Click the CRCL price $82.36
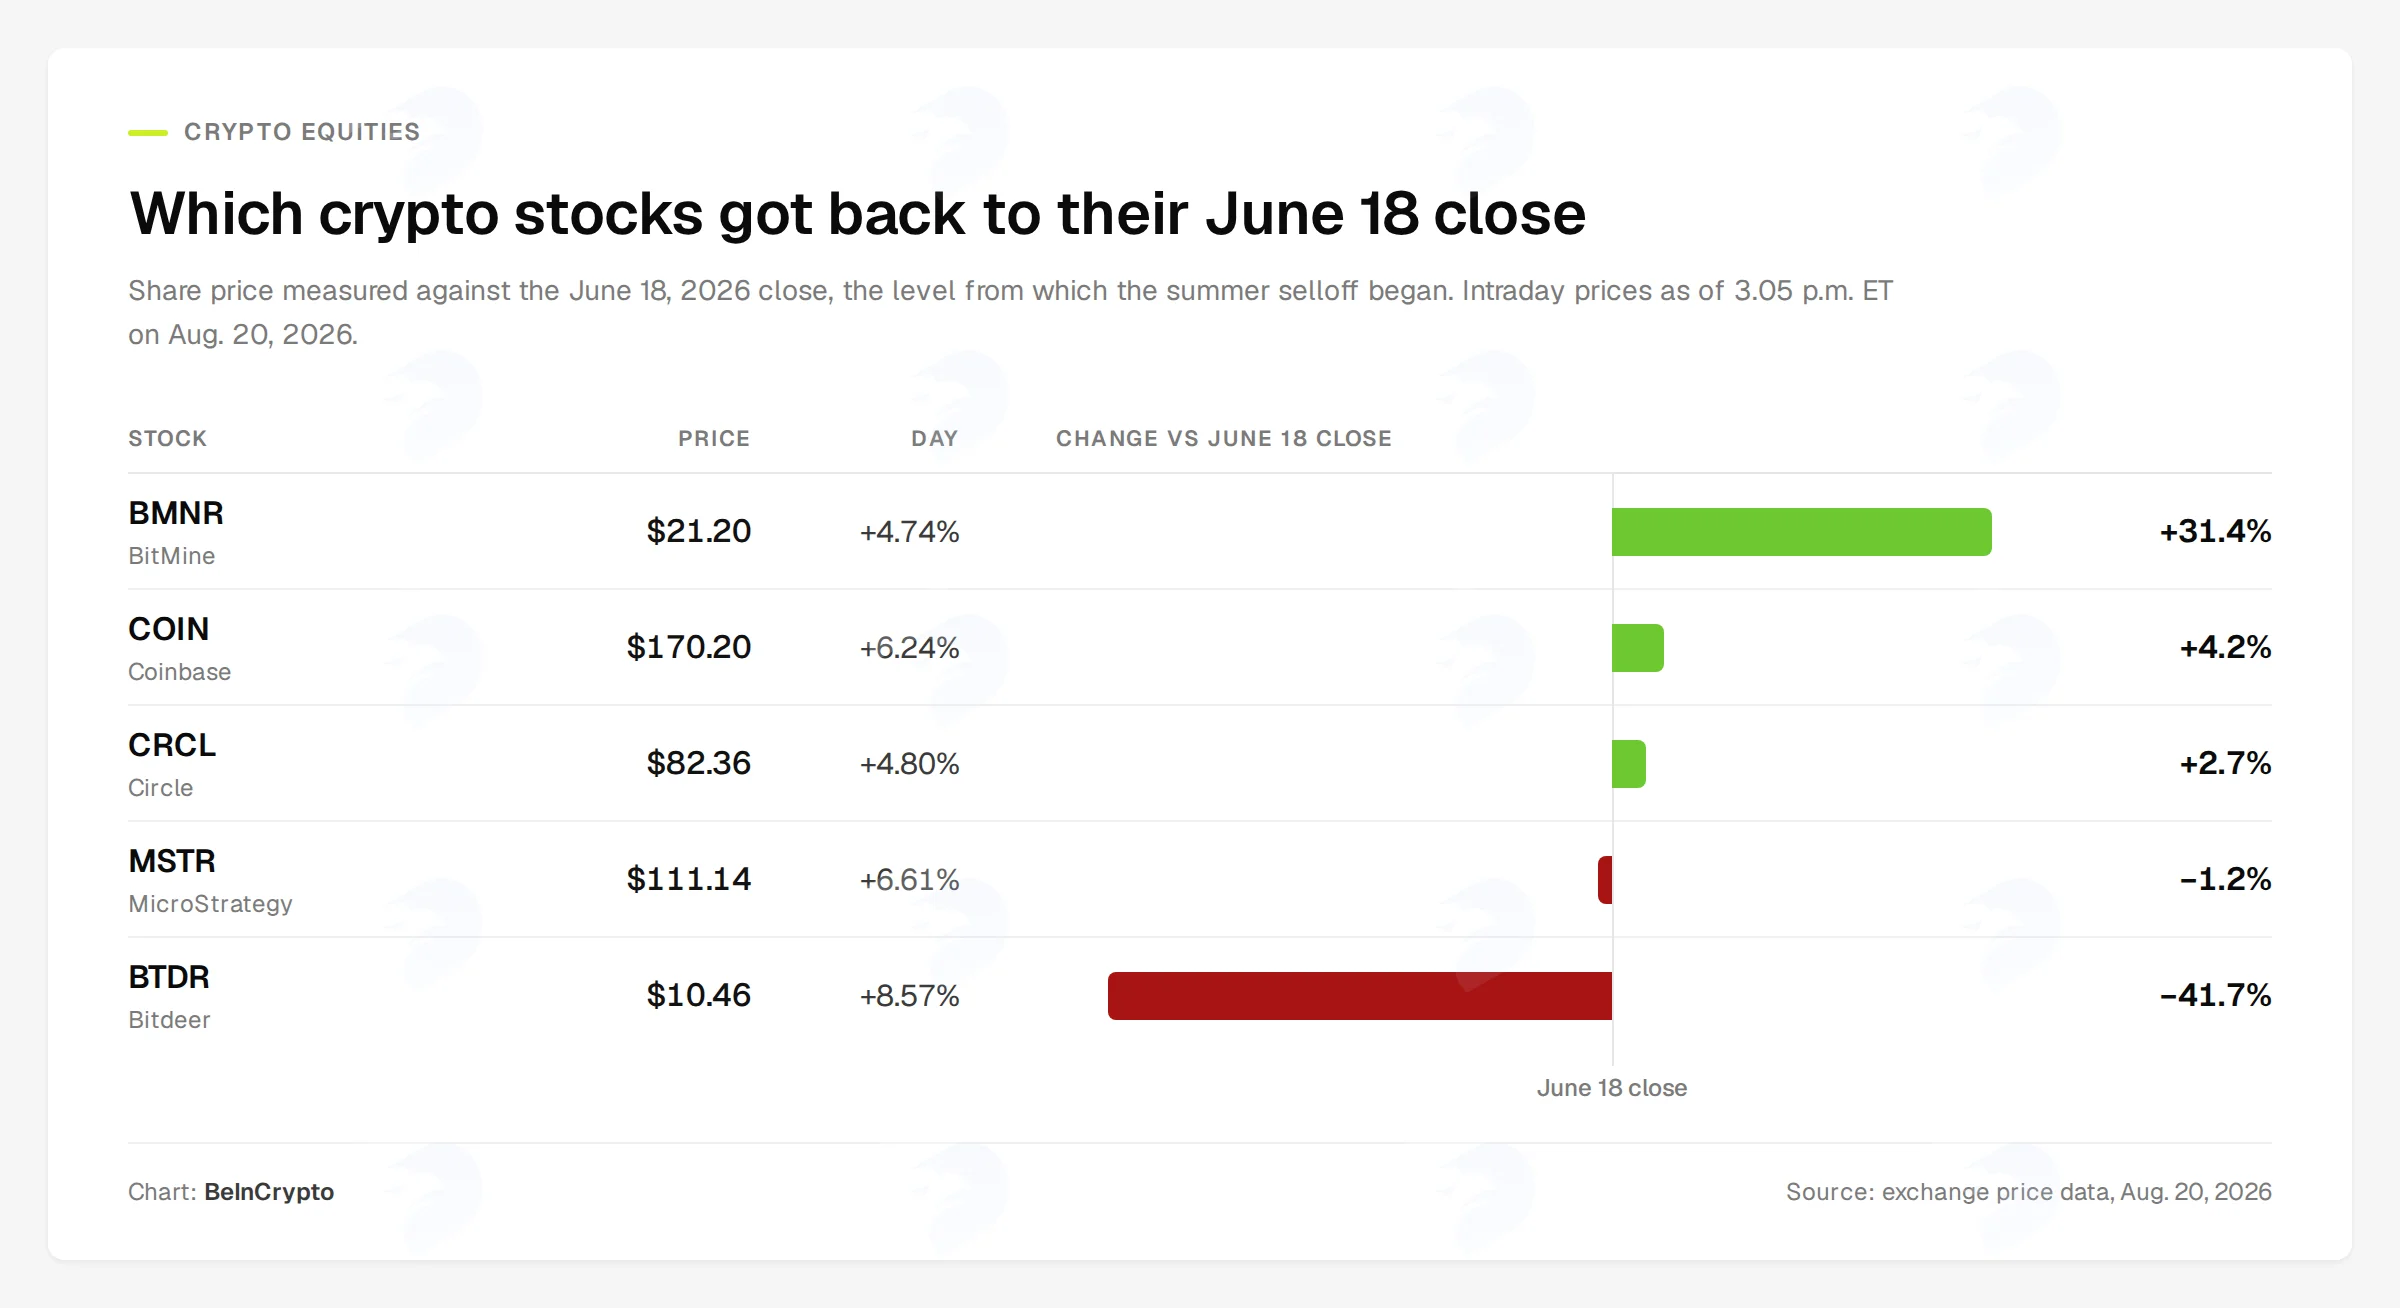Screen dimensions: 2400x1308 [698, 763]
